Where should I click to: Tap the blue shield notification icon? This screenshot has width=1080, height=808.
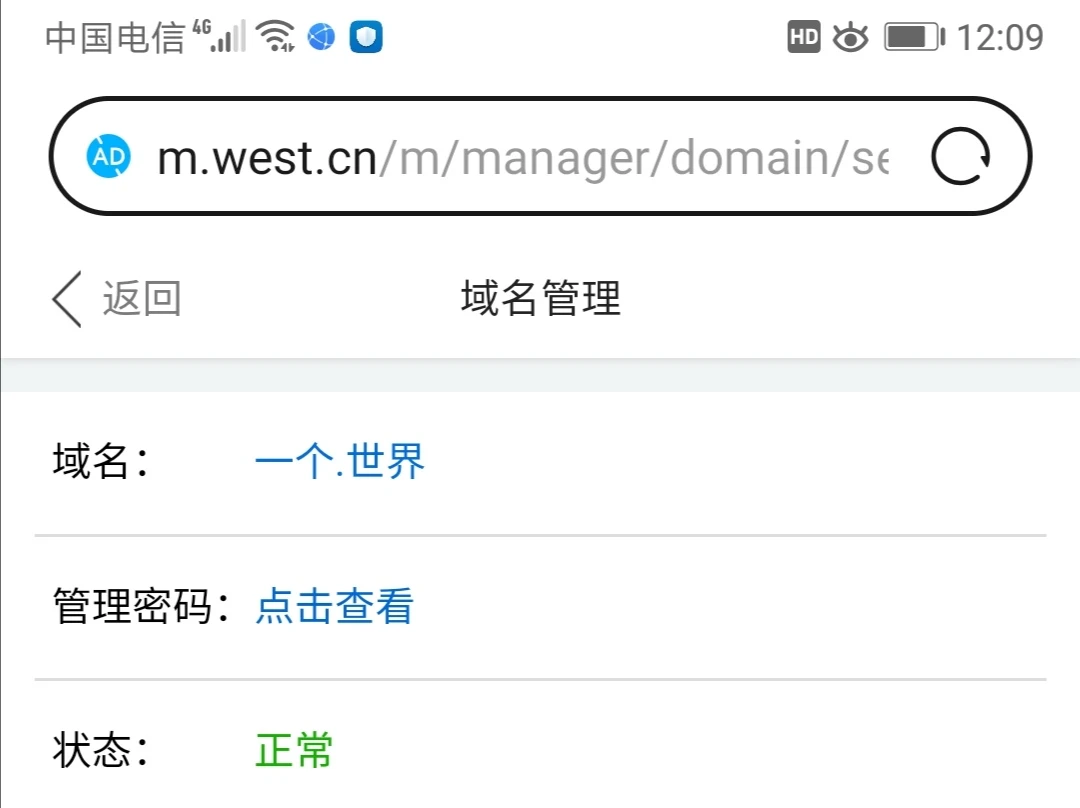pyautogui.click(x=366, y=38)
